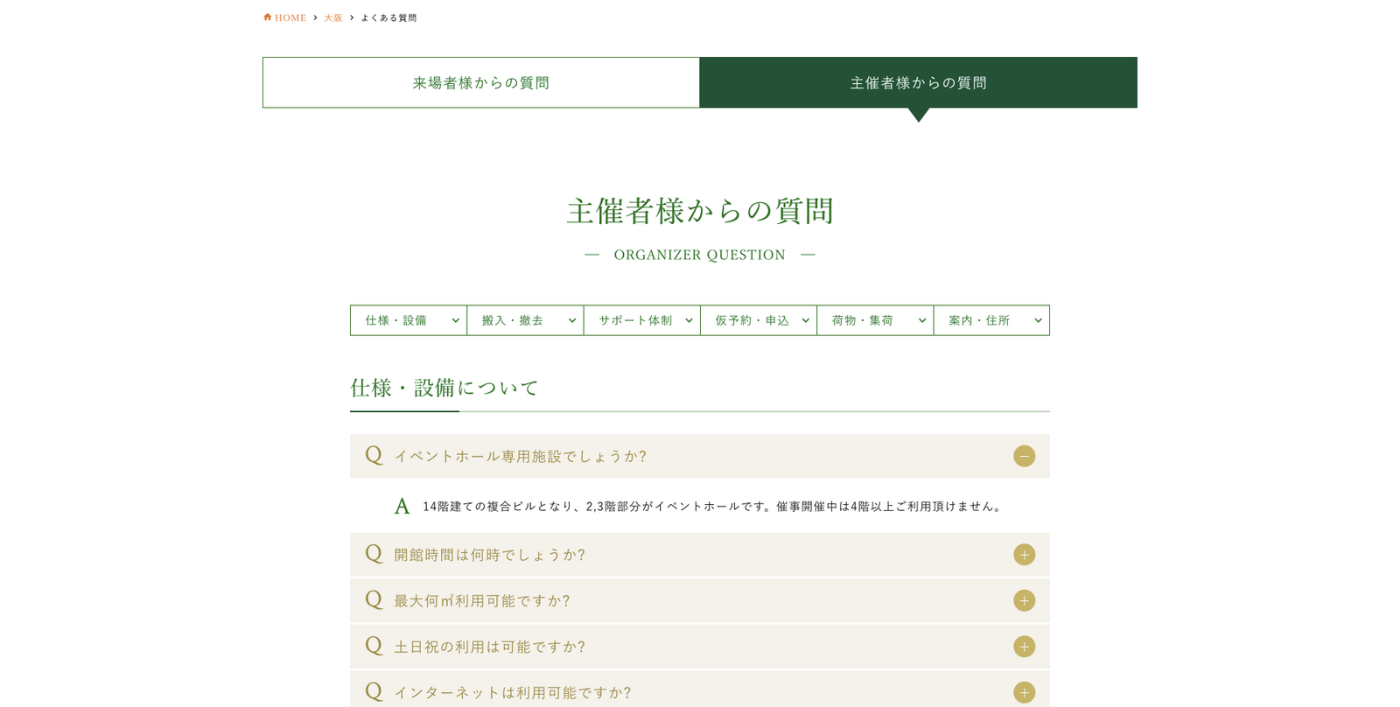Collapse the イベントホール専用施設でしょうか question
Screen dimensions: 1400x707
pyautogui.click(x=520, y=456)
